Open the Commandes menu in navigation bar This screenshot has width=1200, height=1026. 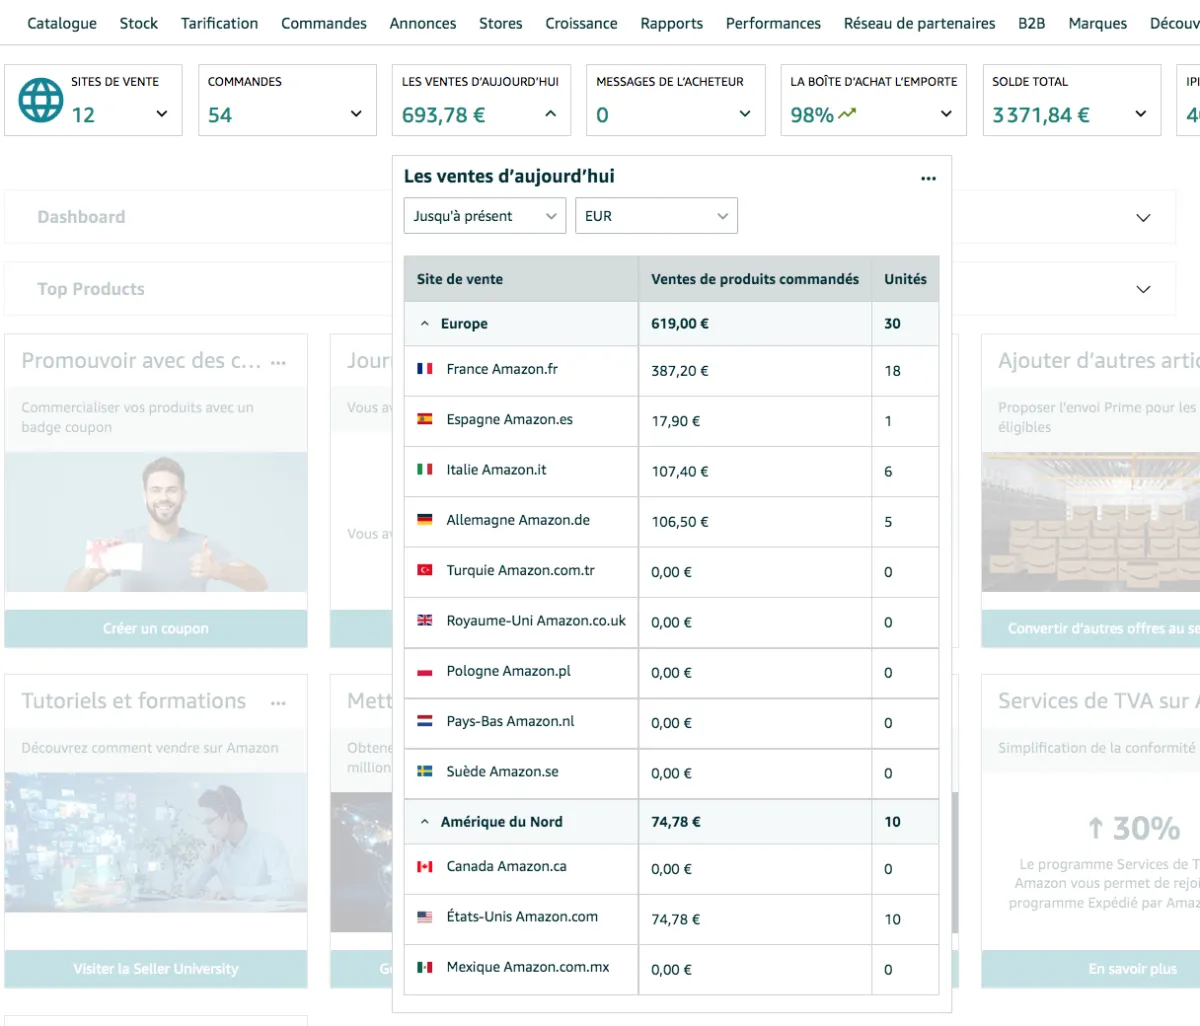pyautogui.click(x=324, y=23)
